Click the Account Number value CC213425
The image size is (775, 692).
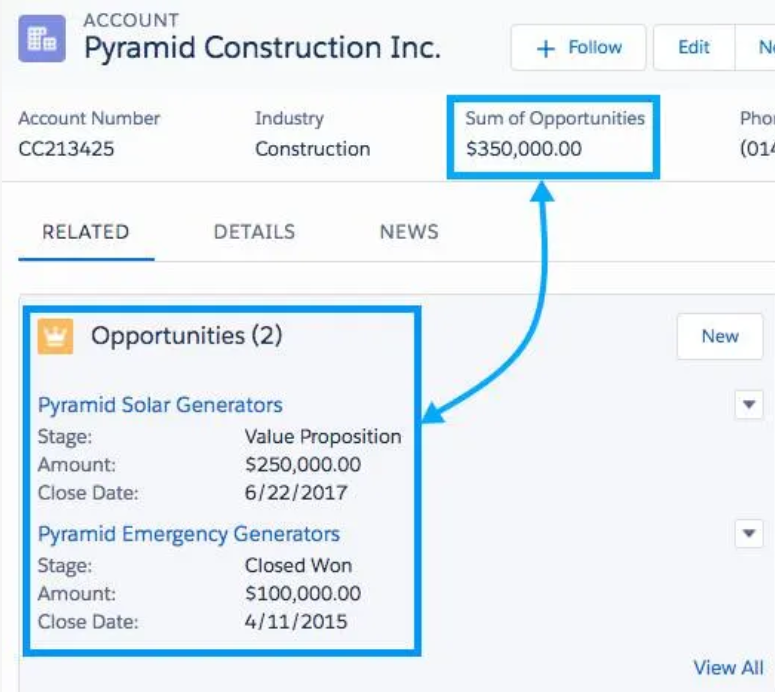[66, 149]
